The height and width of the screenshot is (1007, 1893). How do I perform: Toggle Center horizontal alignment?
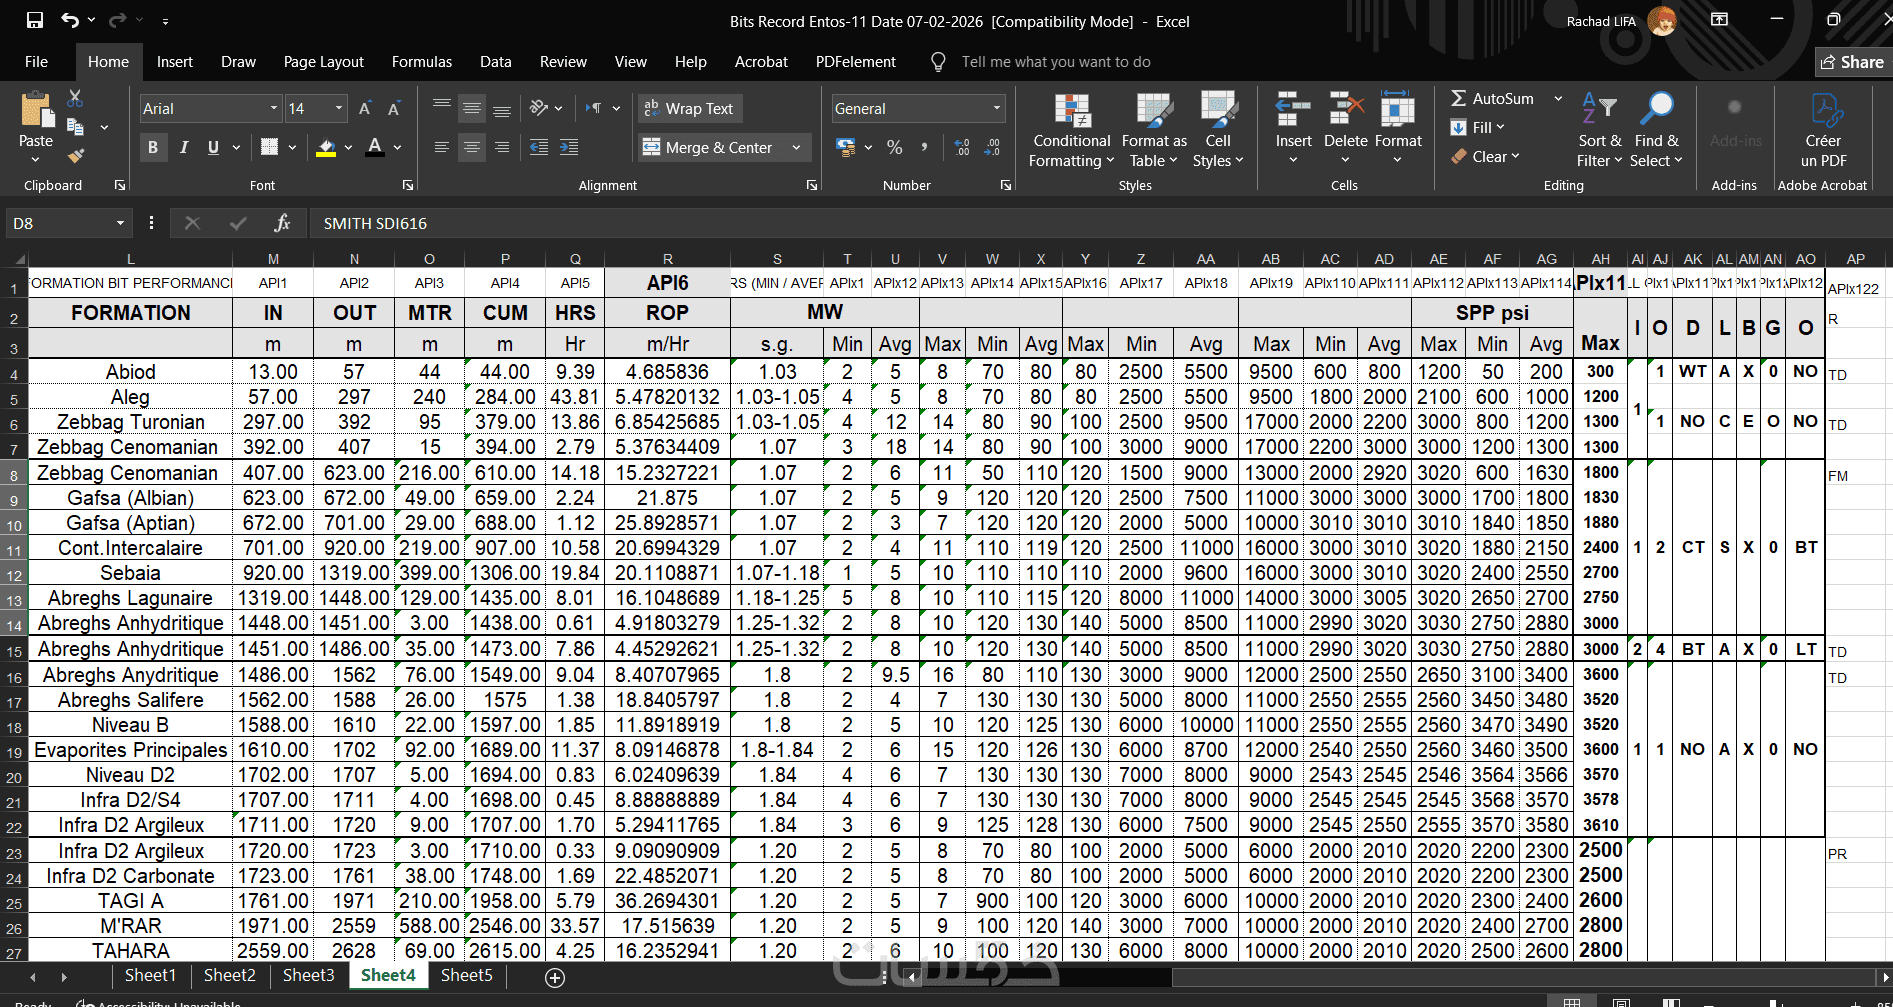(x=472, y=147)
